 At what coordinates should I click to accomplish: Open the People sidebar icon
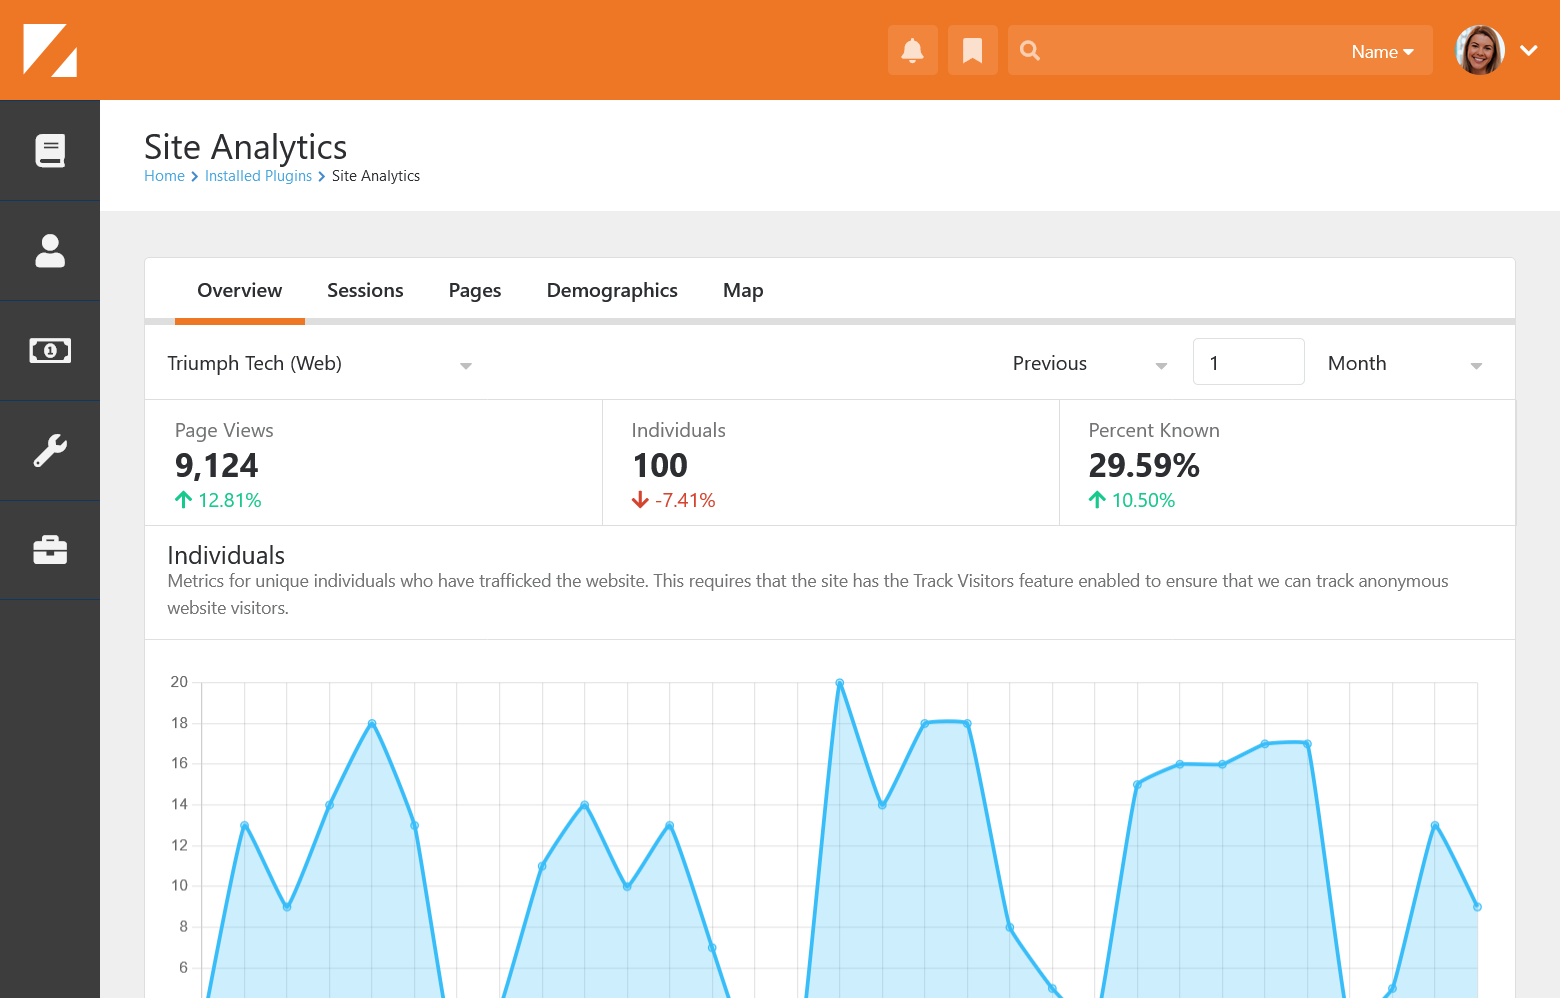click(50, 250)
